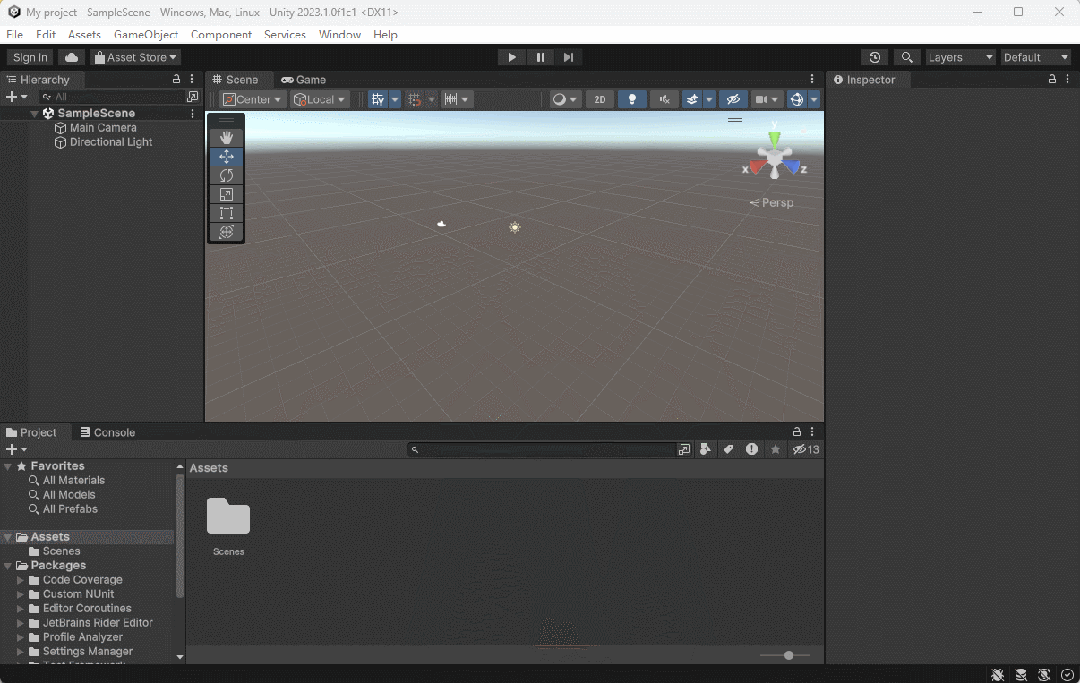1080x683 pixels.
Task: Expand the Code Coverage package
Action: click(21, 580)
